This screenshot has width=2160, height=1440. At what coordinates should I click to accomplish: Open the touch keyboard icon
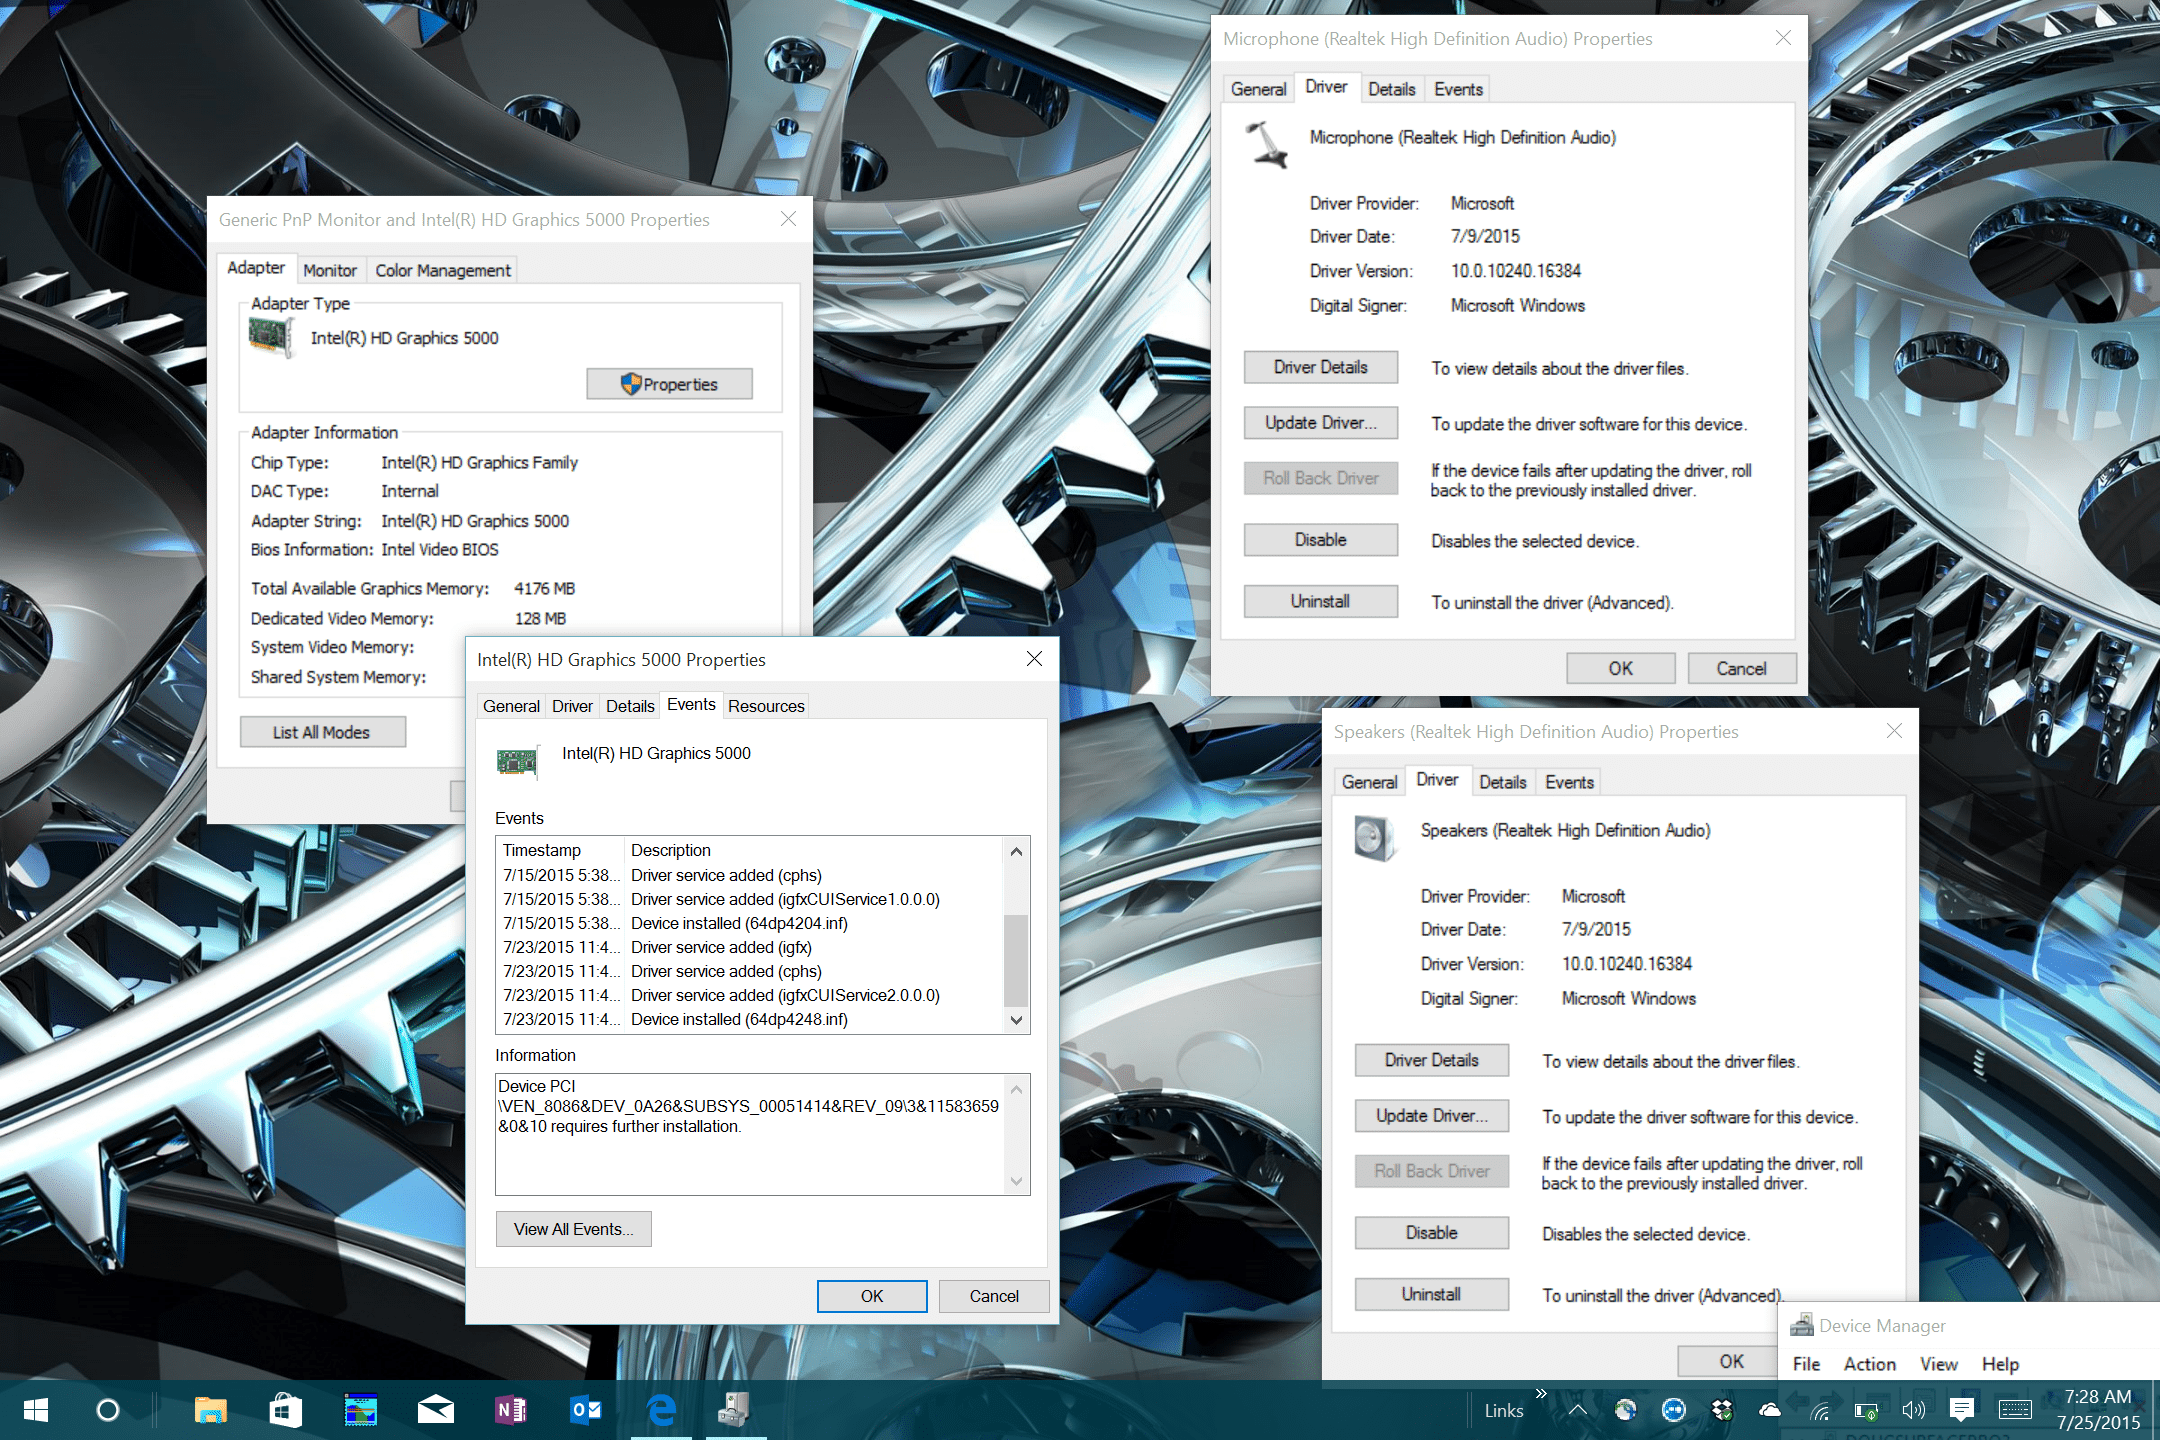[x=2014, y=1410]
